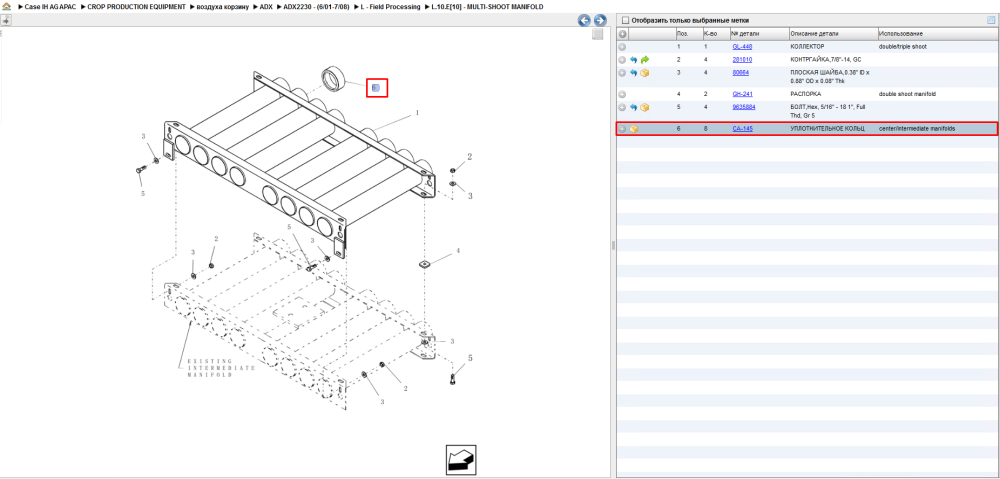Select the ПЛОСКАЯ ШАЙБА description cell
This screenshot has height=479, width=1000.
pos(832,77)
